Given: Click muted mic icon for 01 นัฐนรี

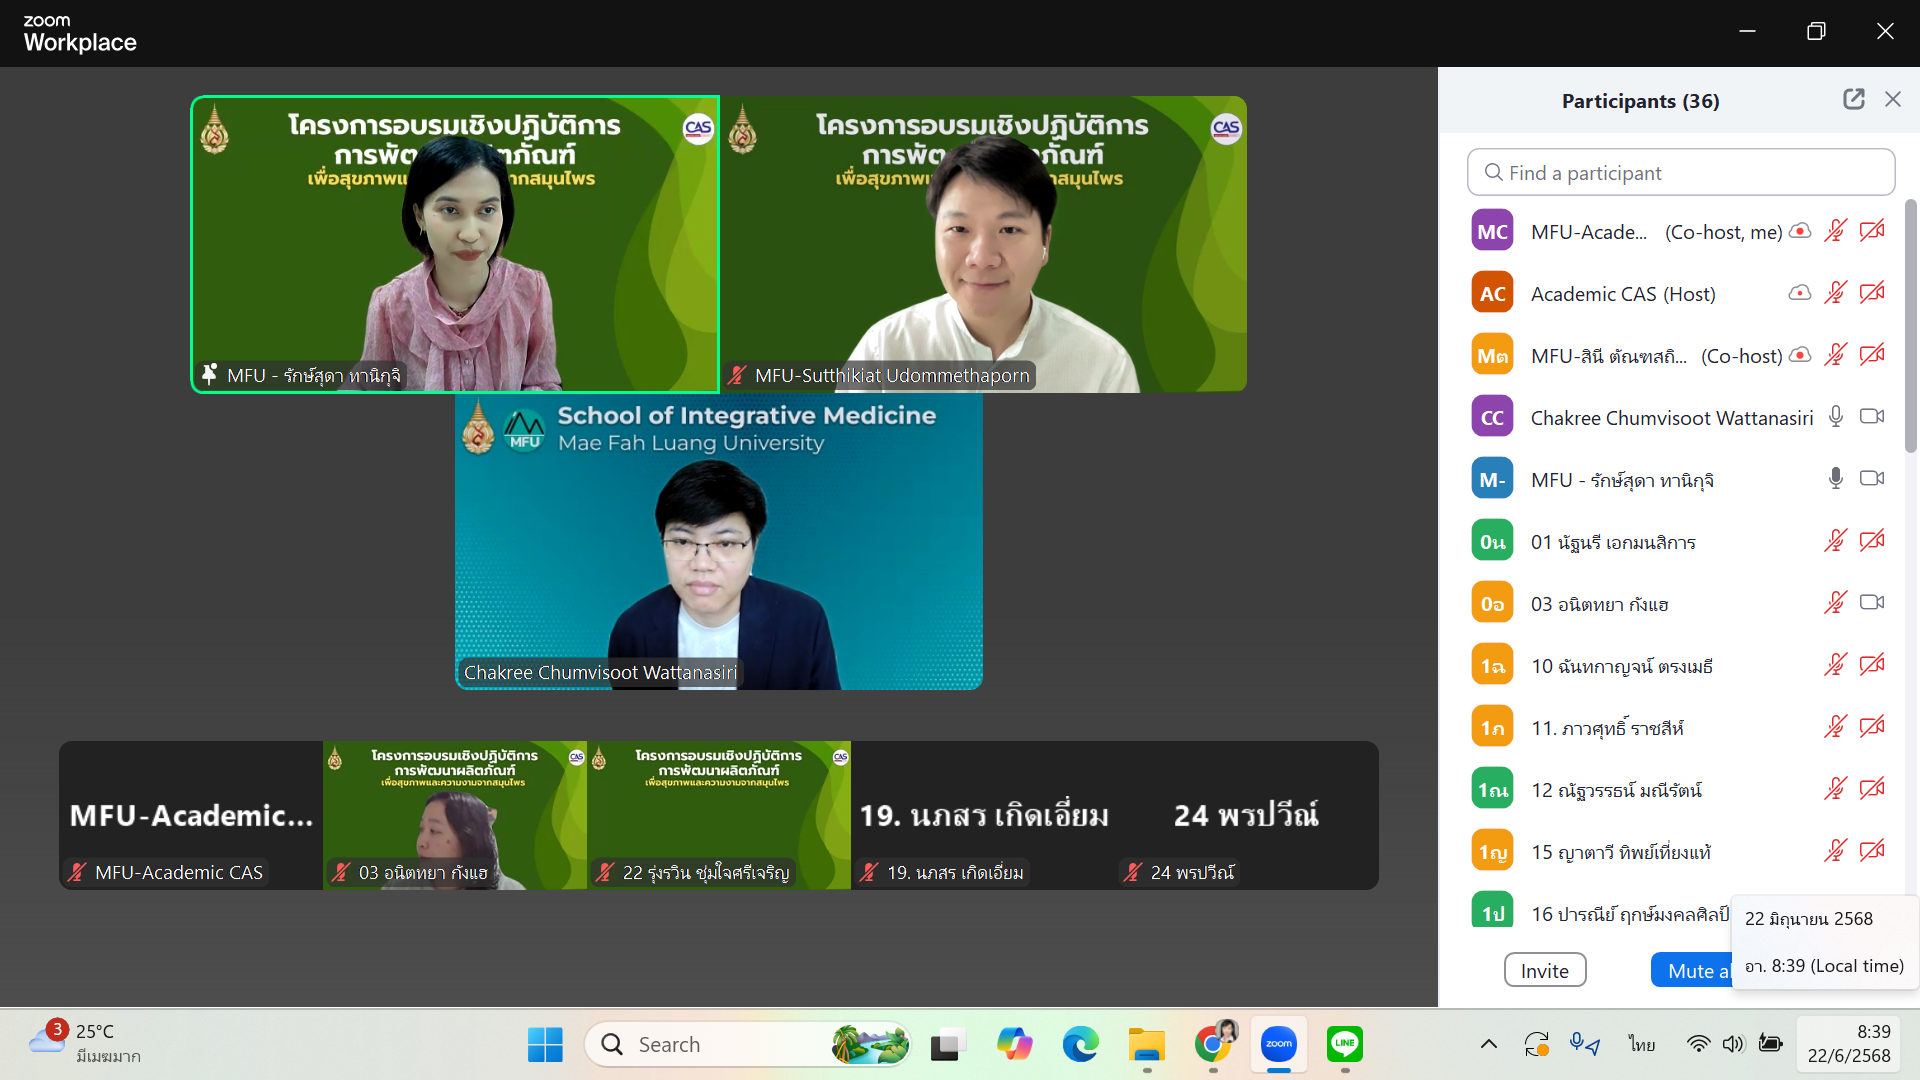Looking at the screenshot, I should (1835, 541).
